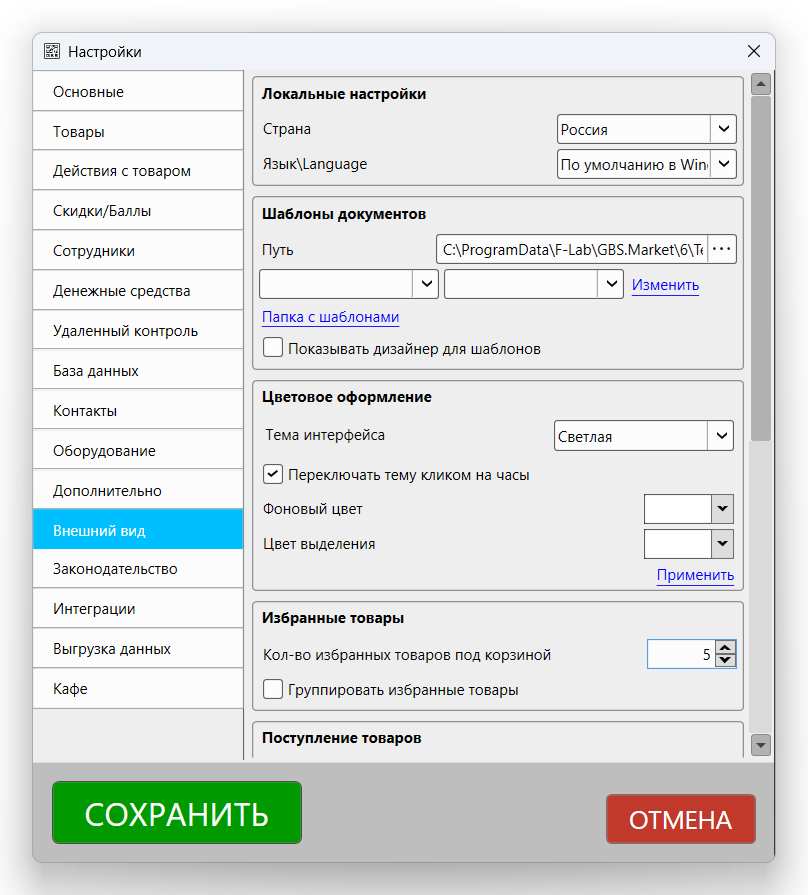
Task: Open the template path browse button (…)
Action: (x=722, y=249)
